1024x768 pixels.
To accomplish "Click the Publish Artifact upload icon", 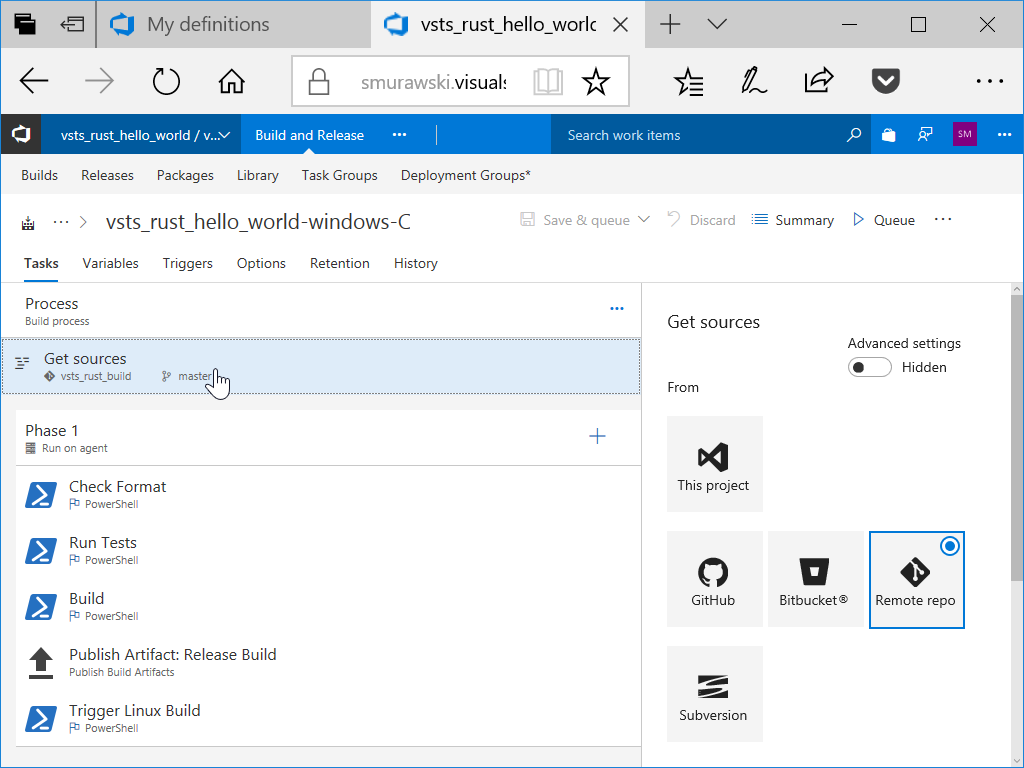I will 40,663.
